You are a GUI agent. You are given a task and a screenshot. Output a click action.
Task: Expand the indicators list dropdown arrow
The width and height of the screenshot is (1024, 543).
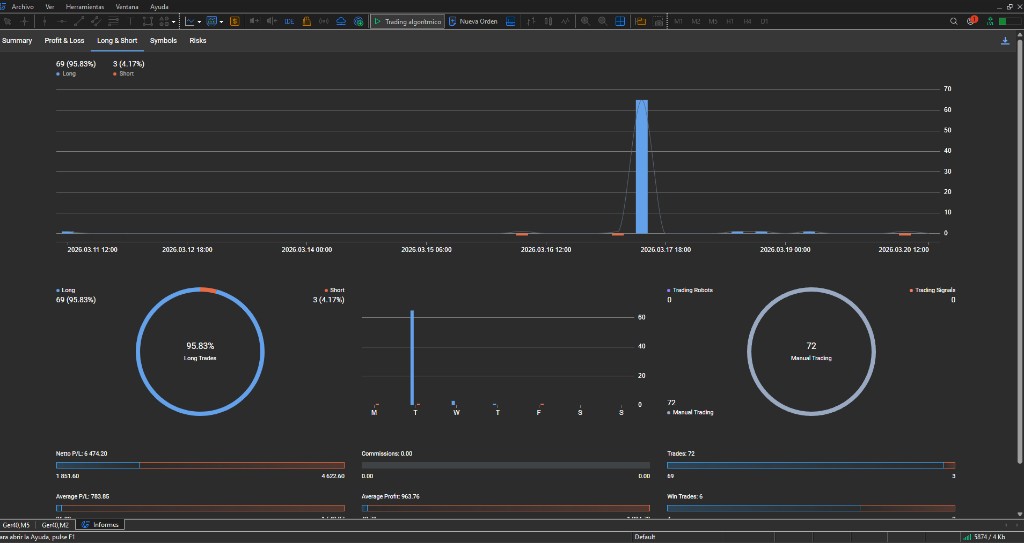[199, 21]
